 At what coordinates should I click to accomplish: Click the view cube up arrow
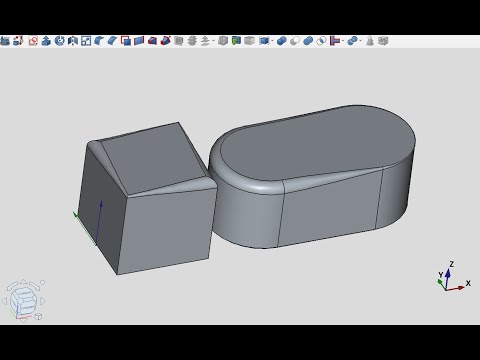click(x=23, y=282)
